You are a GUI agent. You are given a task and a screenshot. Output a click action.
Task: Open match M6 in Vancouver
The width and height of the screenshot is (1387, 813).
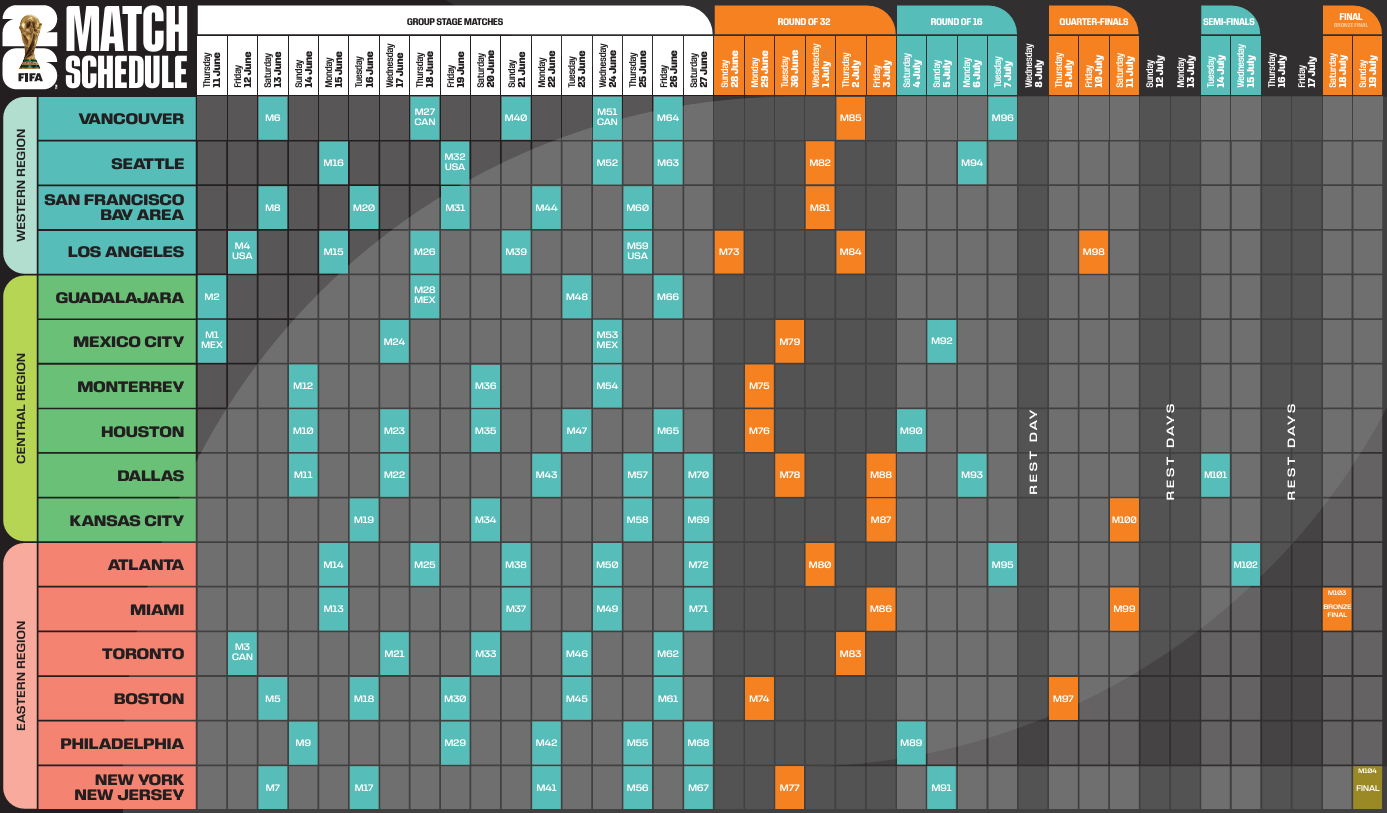tap(273, 119)
